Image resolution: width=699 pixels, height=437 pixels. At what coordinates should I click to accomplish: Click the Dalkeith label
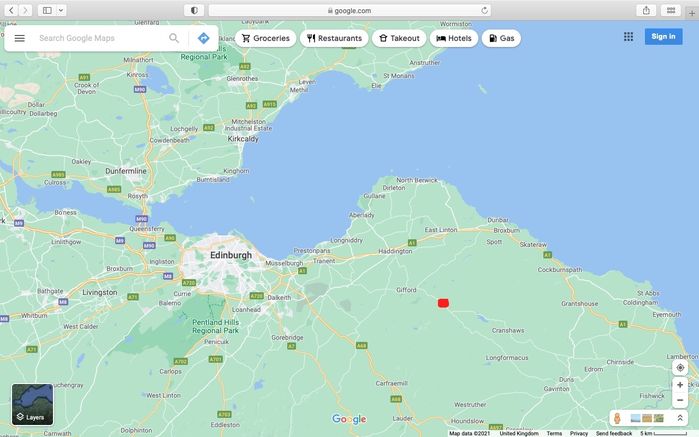[x=279, y=297]
